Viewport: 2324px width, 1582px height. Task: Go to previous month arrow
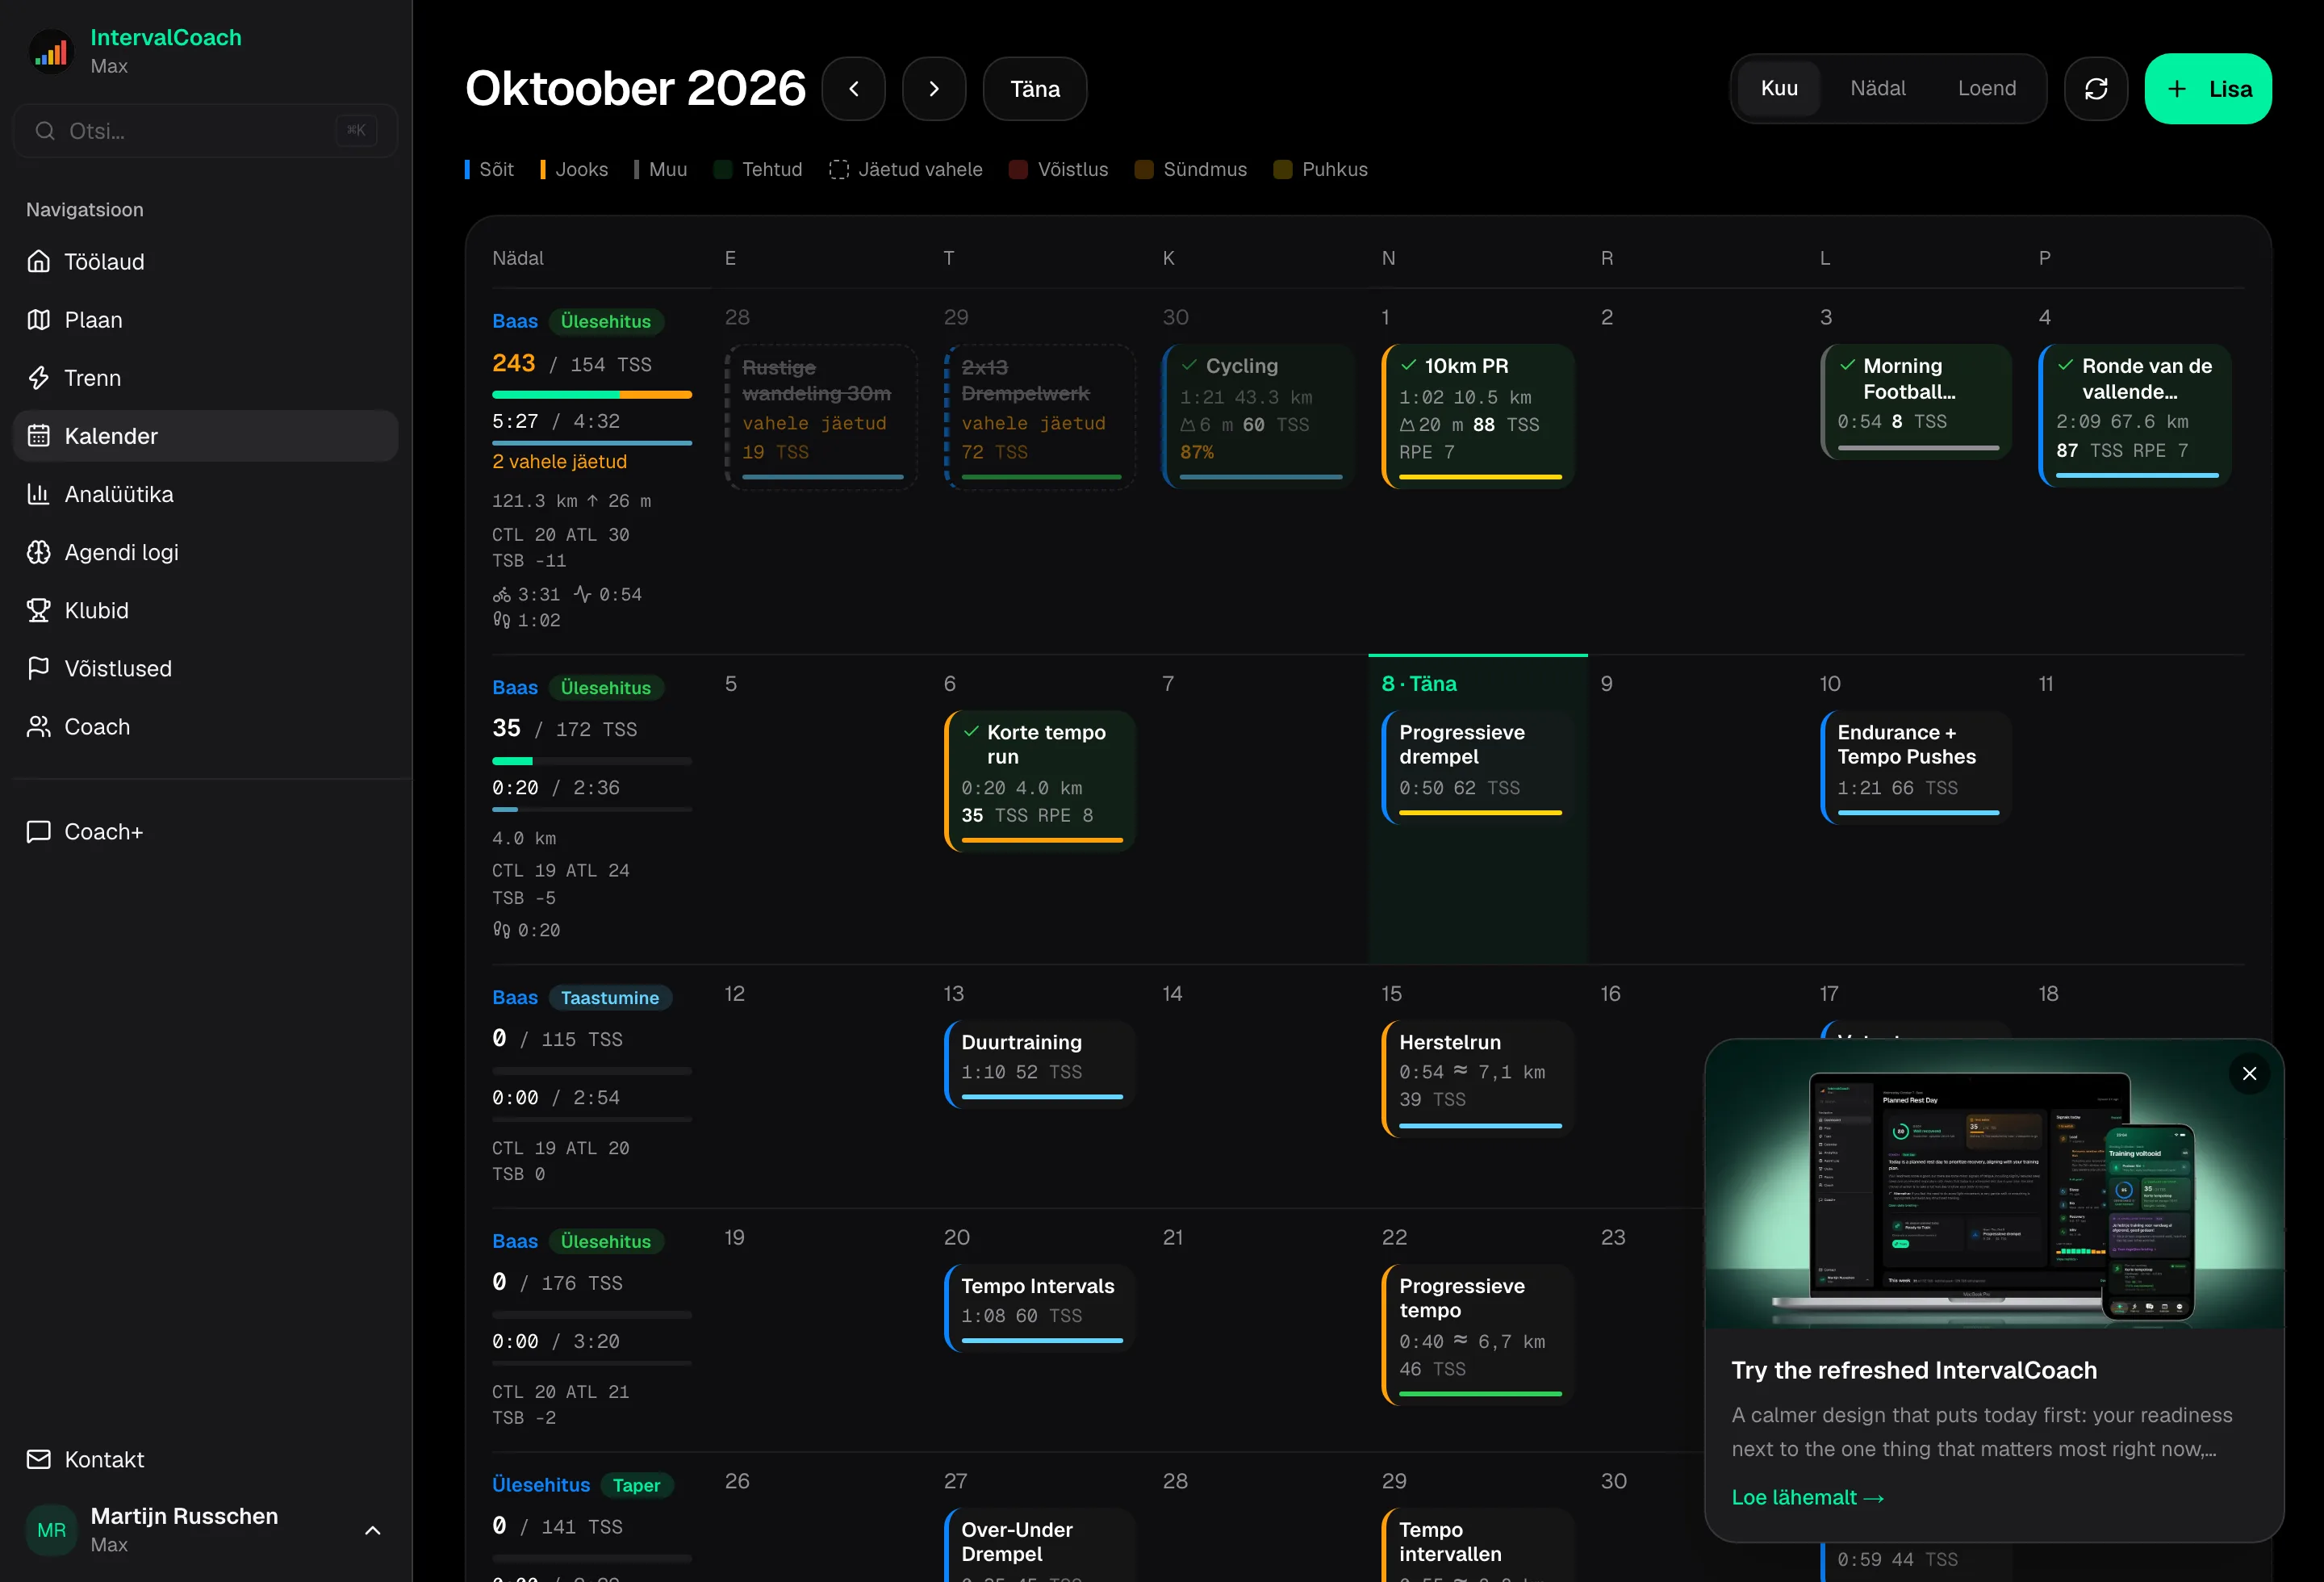pos(854,89)
